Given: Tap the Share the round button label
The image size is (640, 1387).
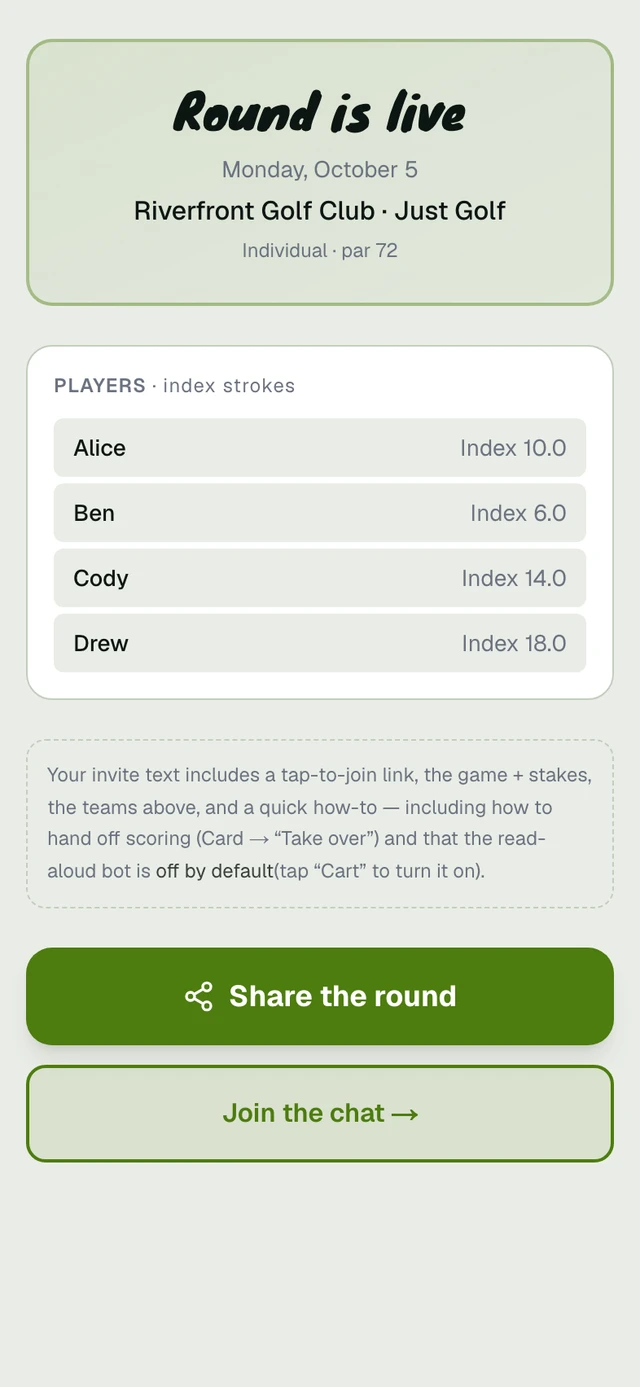Looking at the screenshot, I should click(343, 996).
